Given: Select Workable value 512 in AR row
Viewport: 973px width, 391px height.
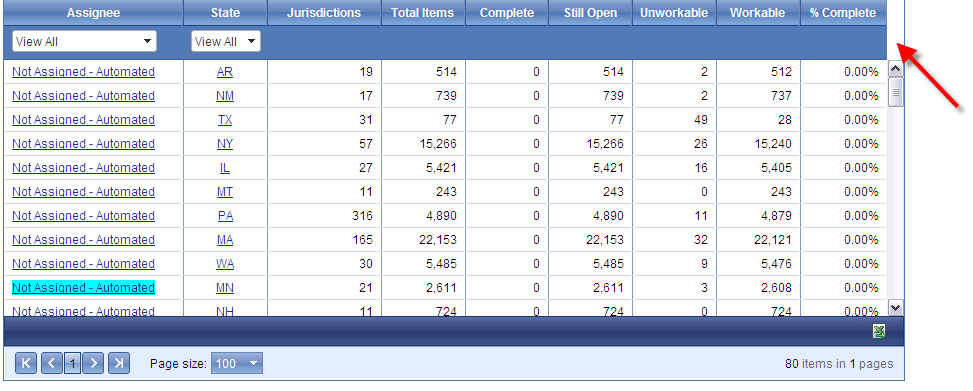Looking at the screenshot, I should [781, 72].
